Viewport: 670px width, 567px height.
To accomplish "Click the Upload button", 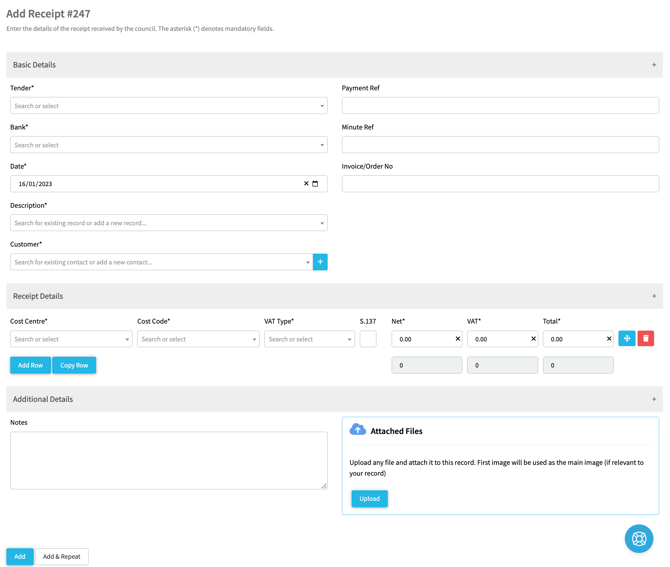I will pos(369,498).
